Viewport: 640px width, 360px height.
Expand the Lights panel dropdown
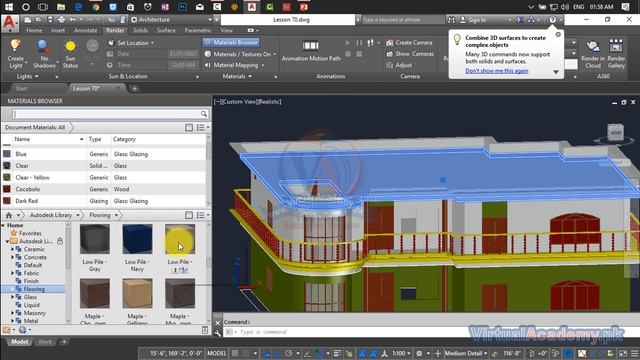27,76
